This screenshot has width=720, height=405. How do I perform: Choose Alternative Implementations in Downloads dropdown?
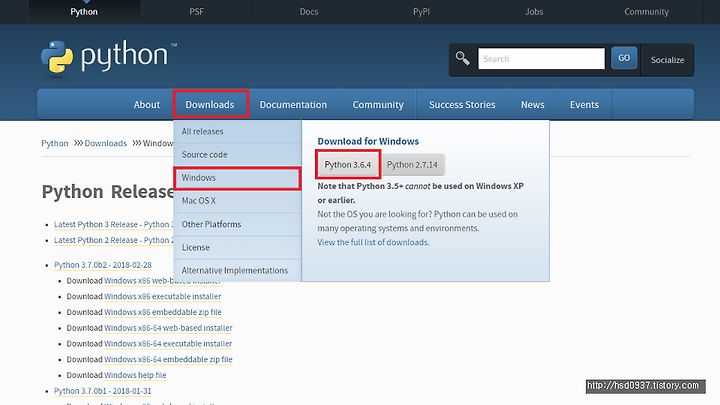coord(237,270)
